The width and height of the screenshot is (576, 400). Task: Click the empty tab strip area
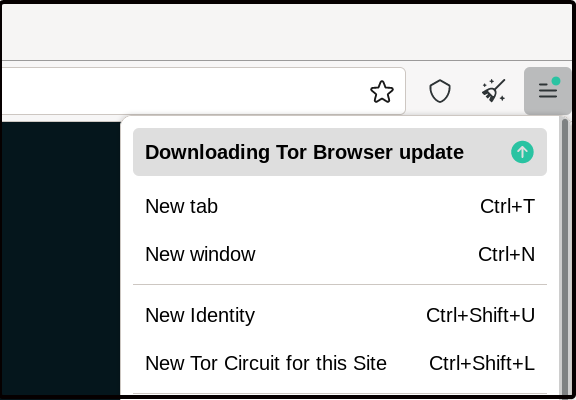point(287,32)
